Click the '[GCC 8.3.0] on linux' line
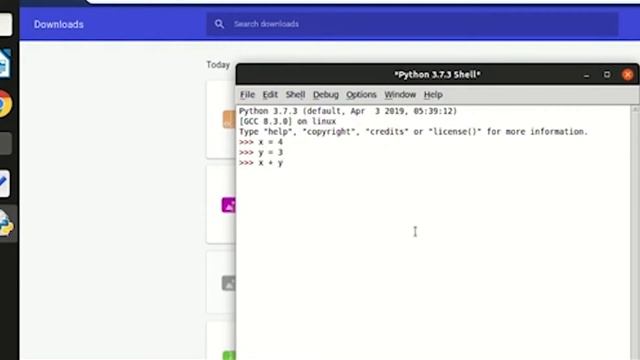The height and width of the screenshot is (360, 640). coord(288,121)
